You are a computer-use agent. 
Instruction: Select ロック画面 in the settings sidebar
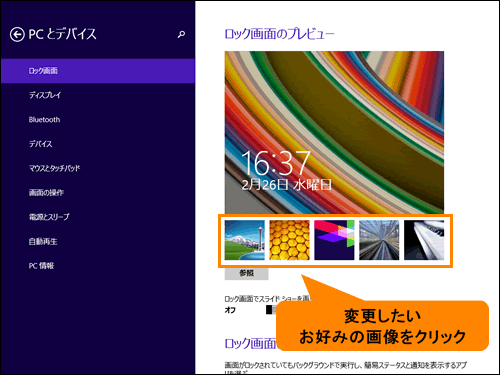click(98, 71)
